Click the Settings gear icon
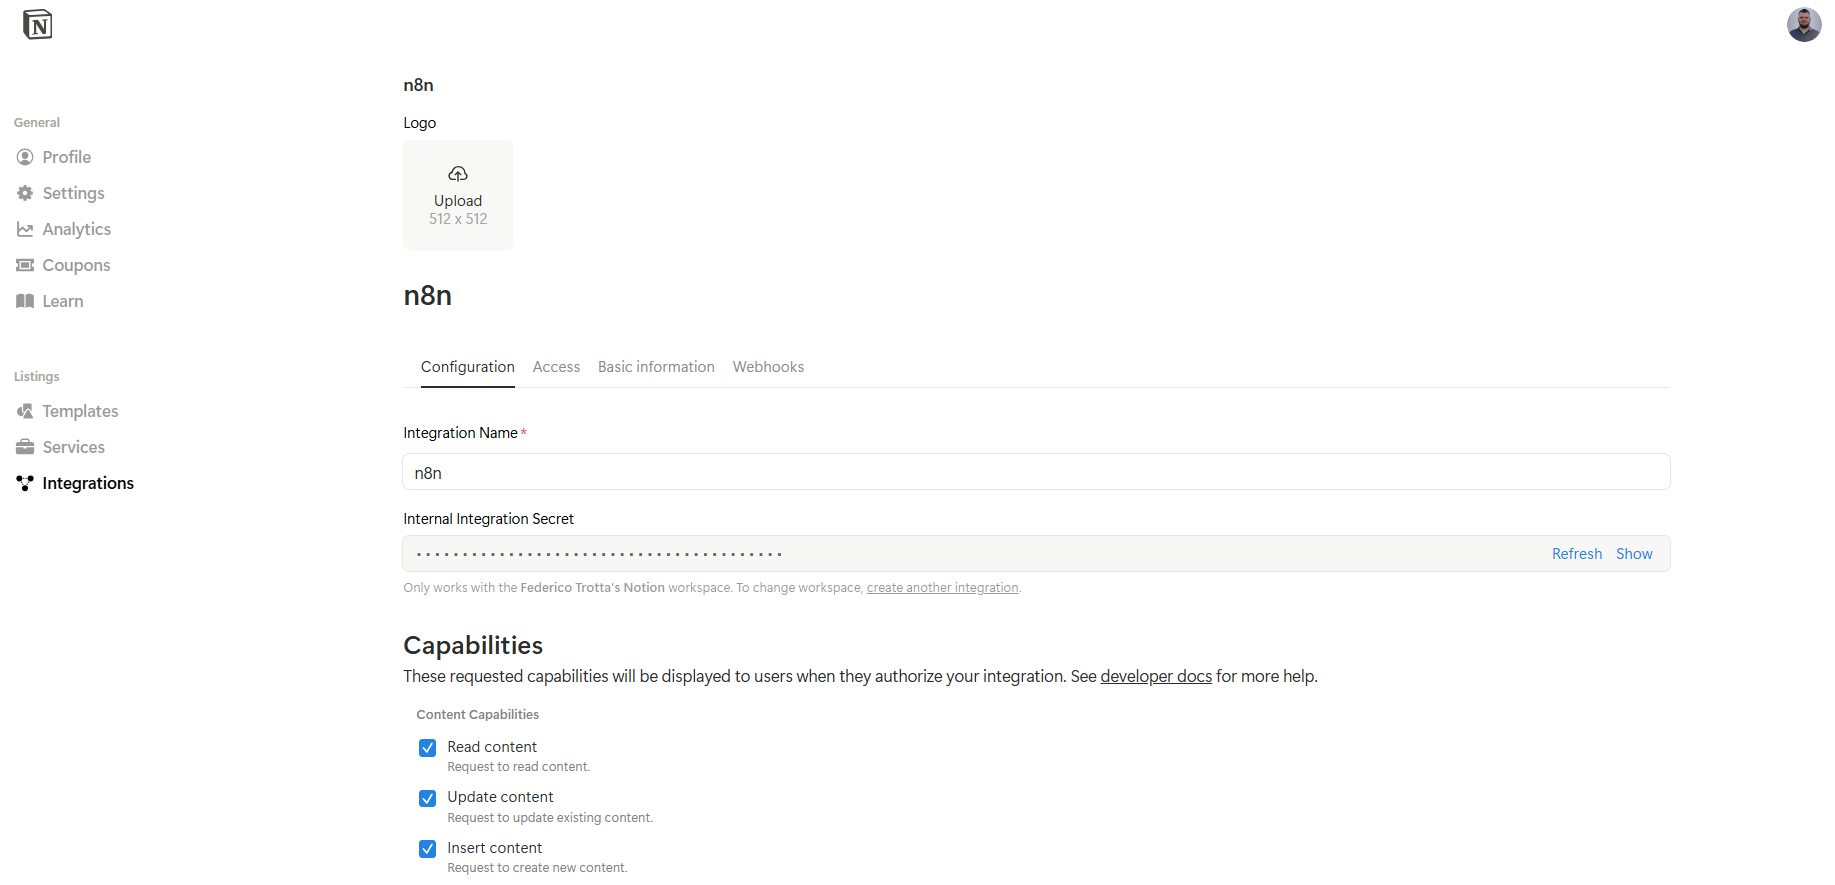This screenshot has height=885, width=1835. coord(25,193)
